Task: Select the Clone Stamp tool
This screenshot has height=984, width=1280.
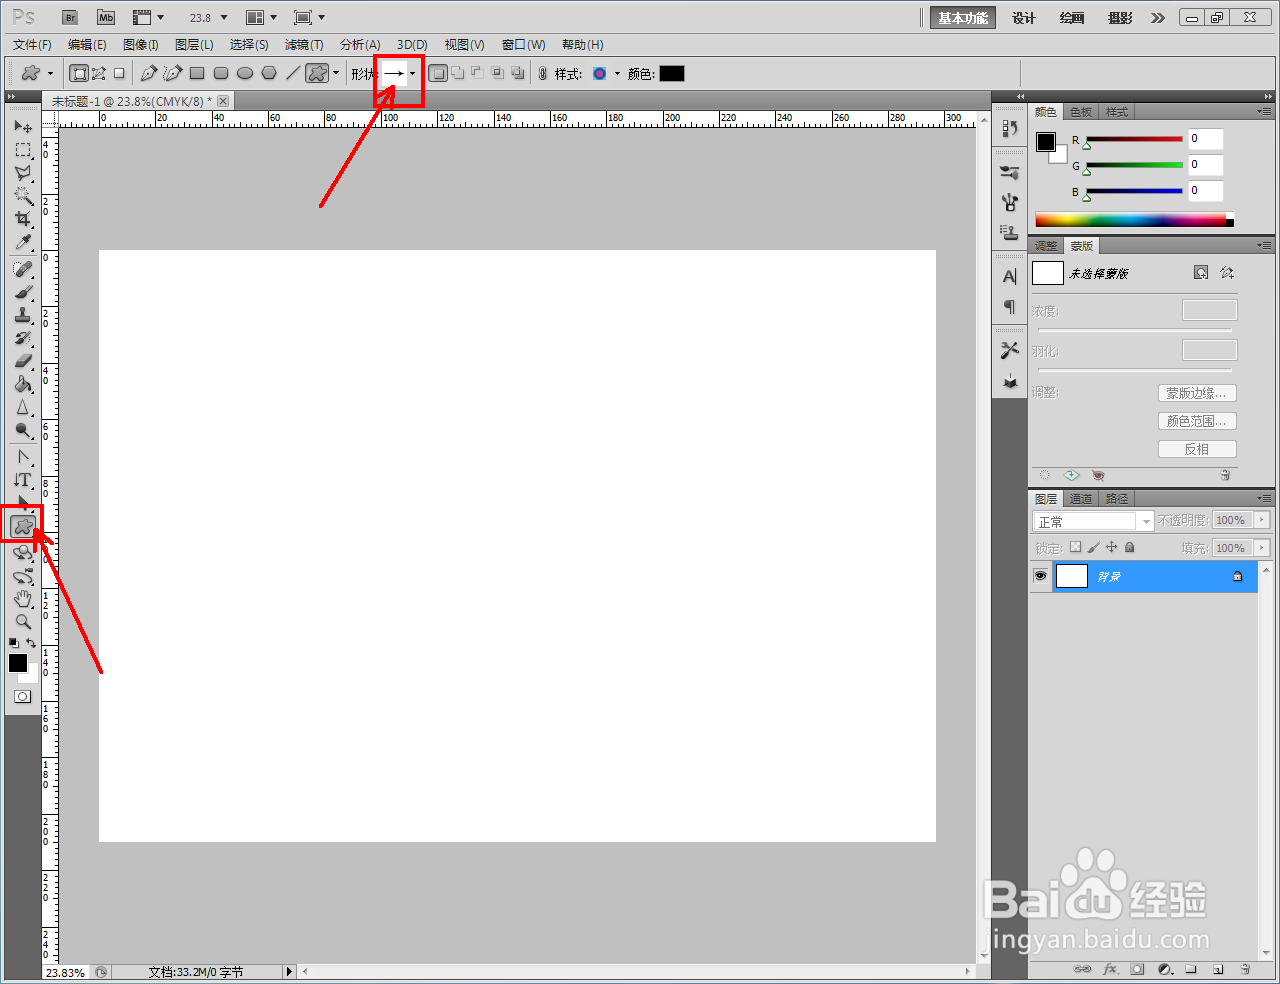Action: 23,315
